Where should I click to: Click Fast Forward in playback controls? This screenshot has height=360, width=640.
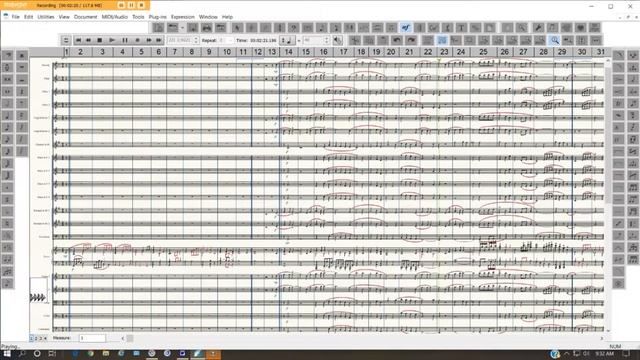pos(149,40)
